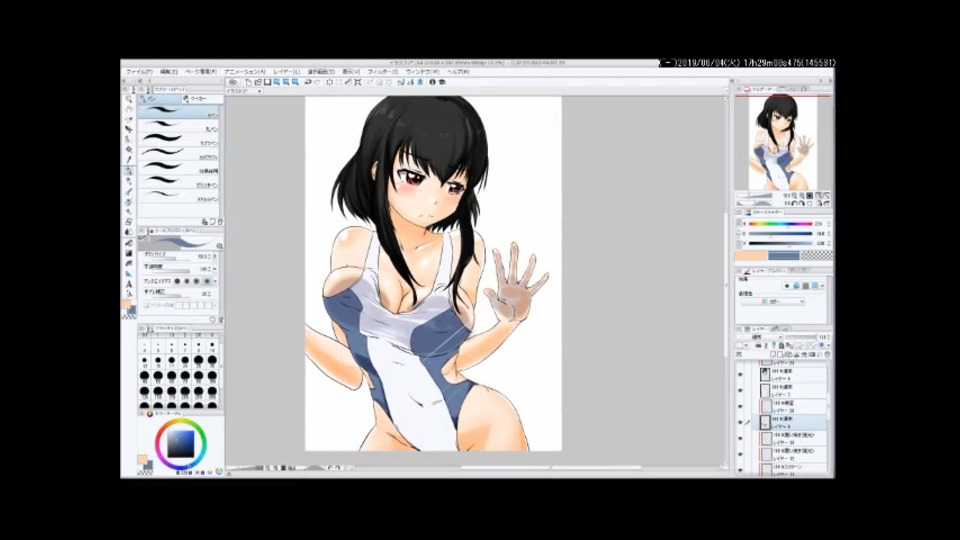Viewport: 960px width, 540px height.
Task: Click Rotate left icon in Navigator
Action: [x=795, y=203]
